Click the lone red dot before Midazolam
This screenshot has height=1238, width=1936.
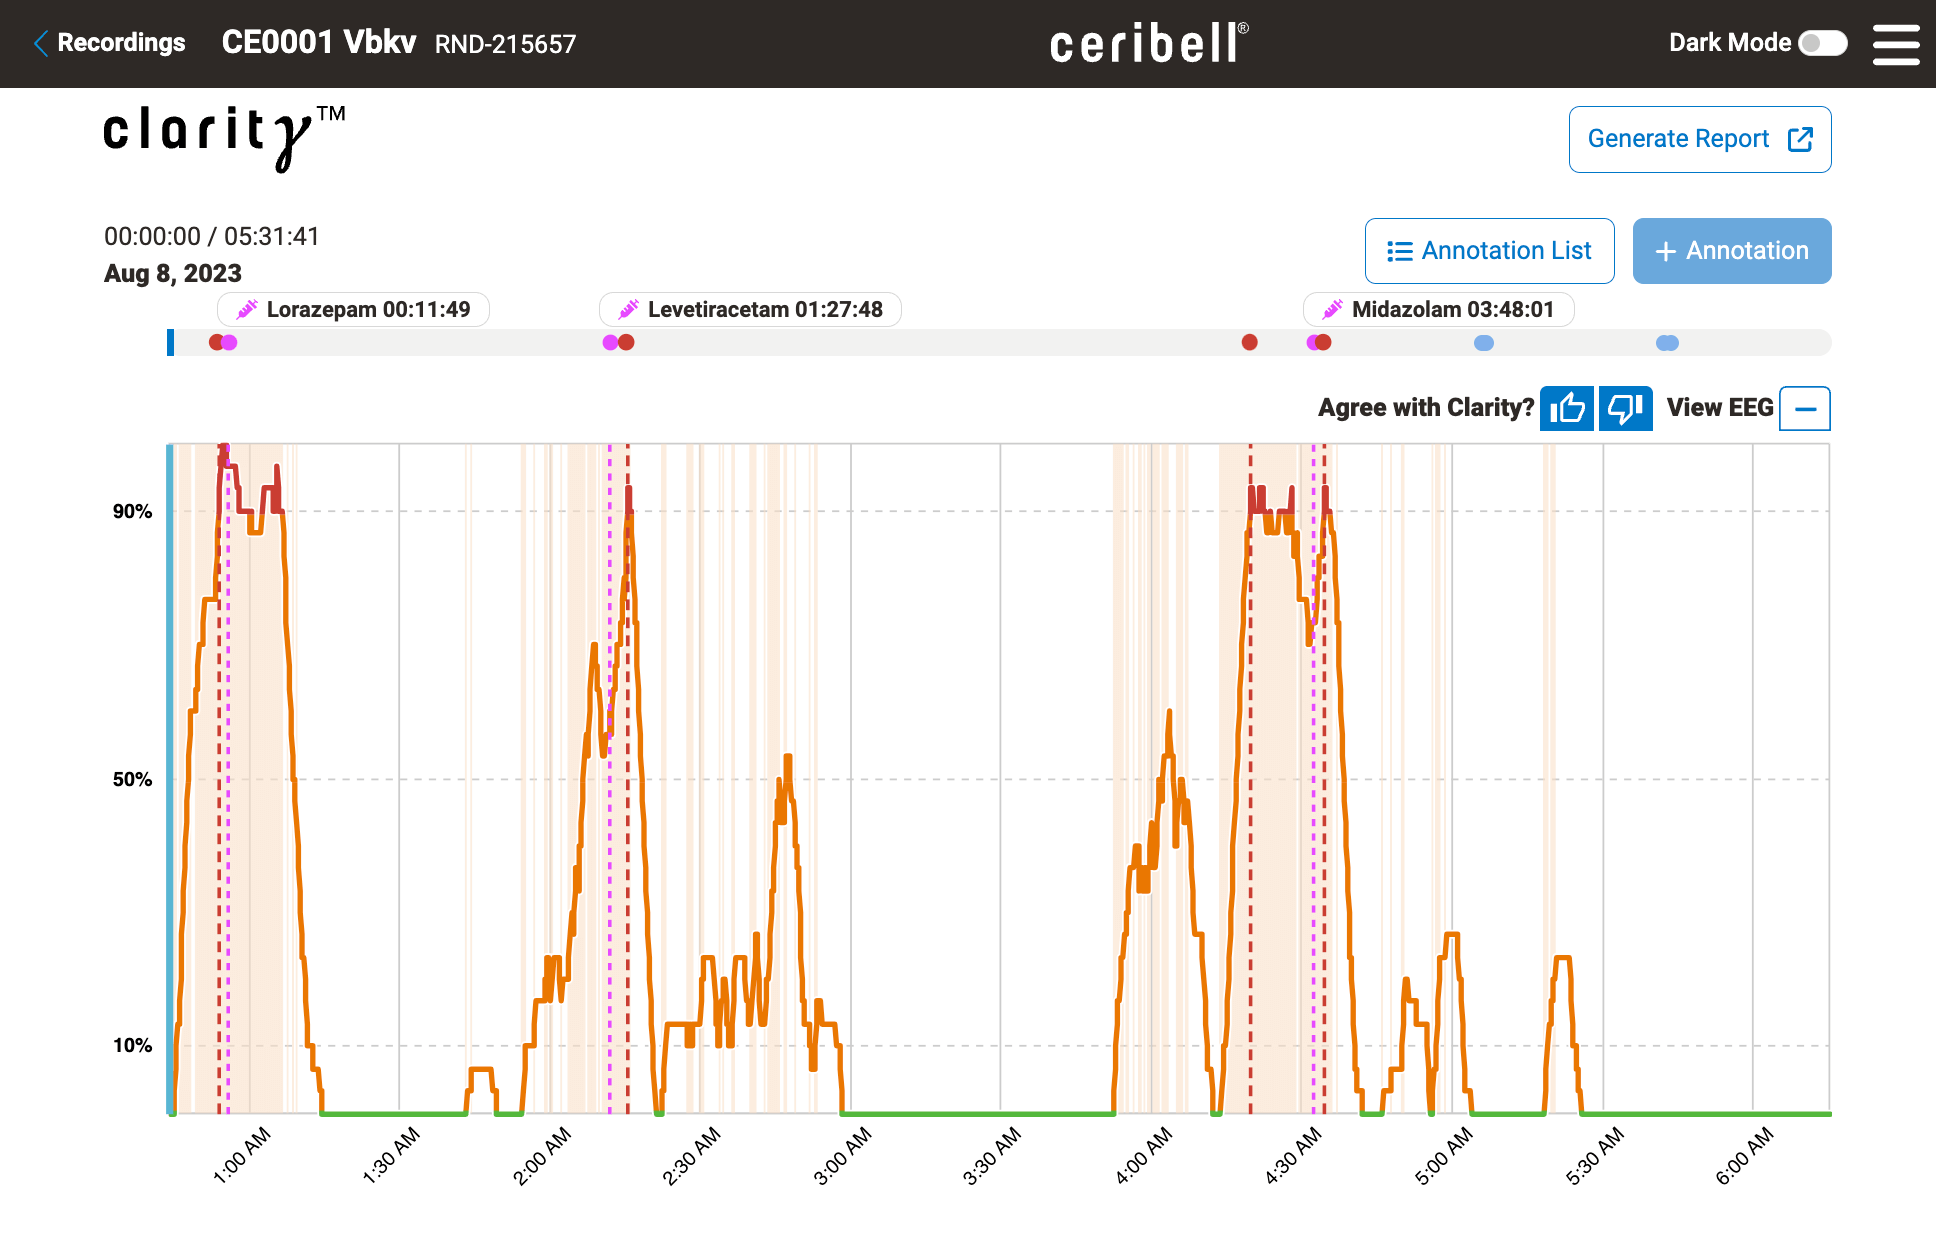pyautogui.click(x=1250, y=342)
